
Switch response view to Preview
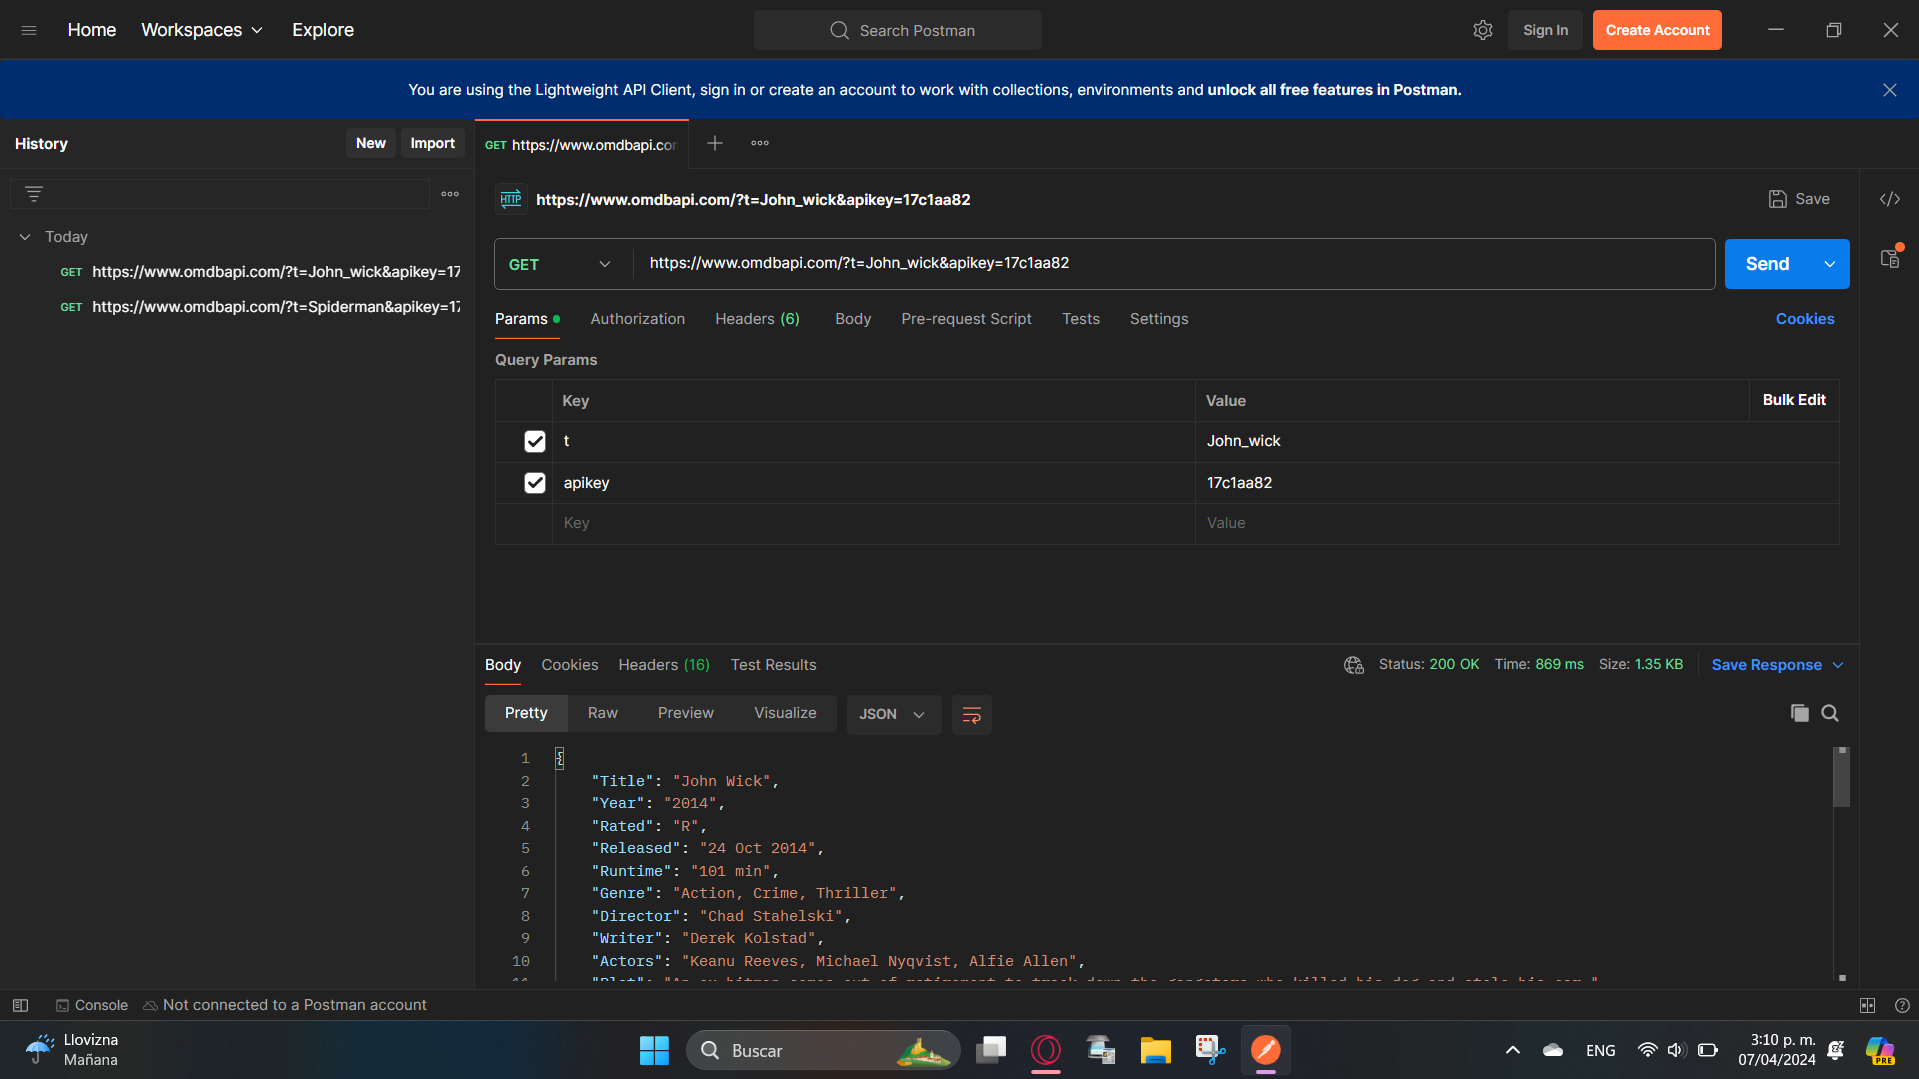coord(686,713)
